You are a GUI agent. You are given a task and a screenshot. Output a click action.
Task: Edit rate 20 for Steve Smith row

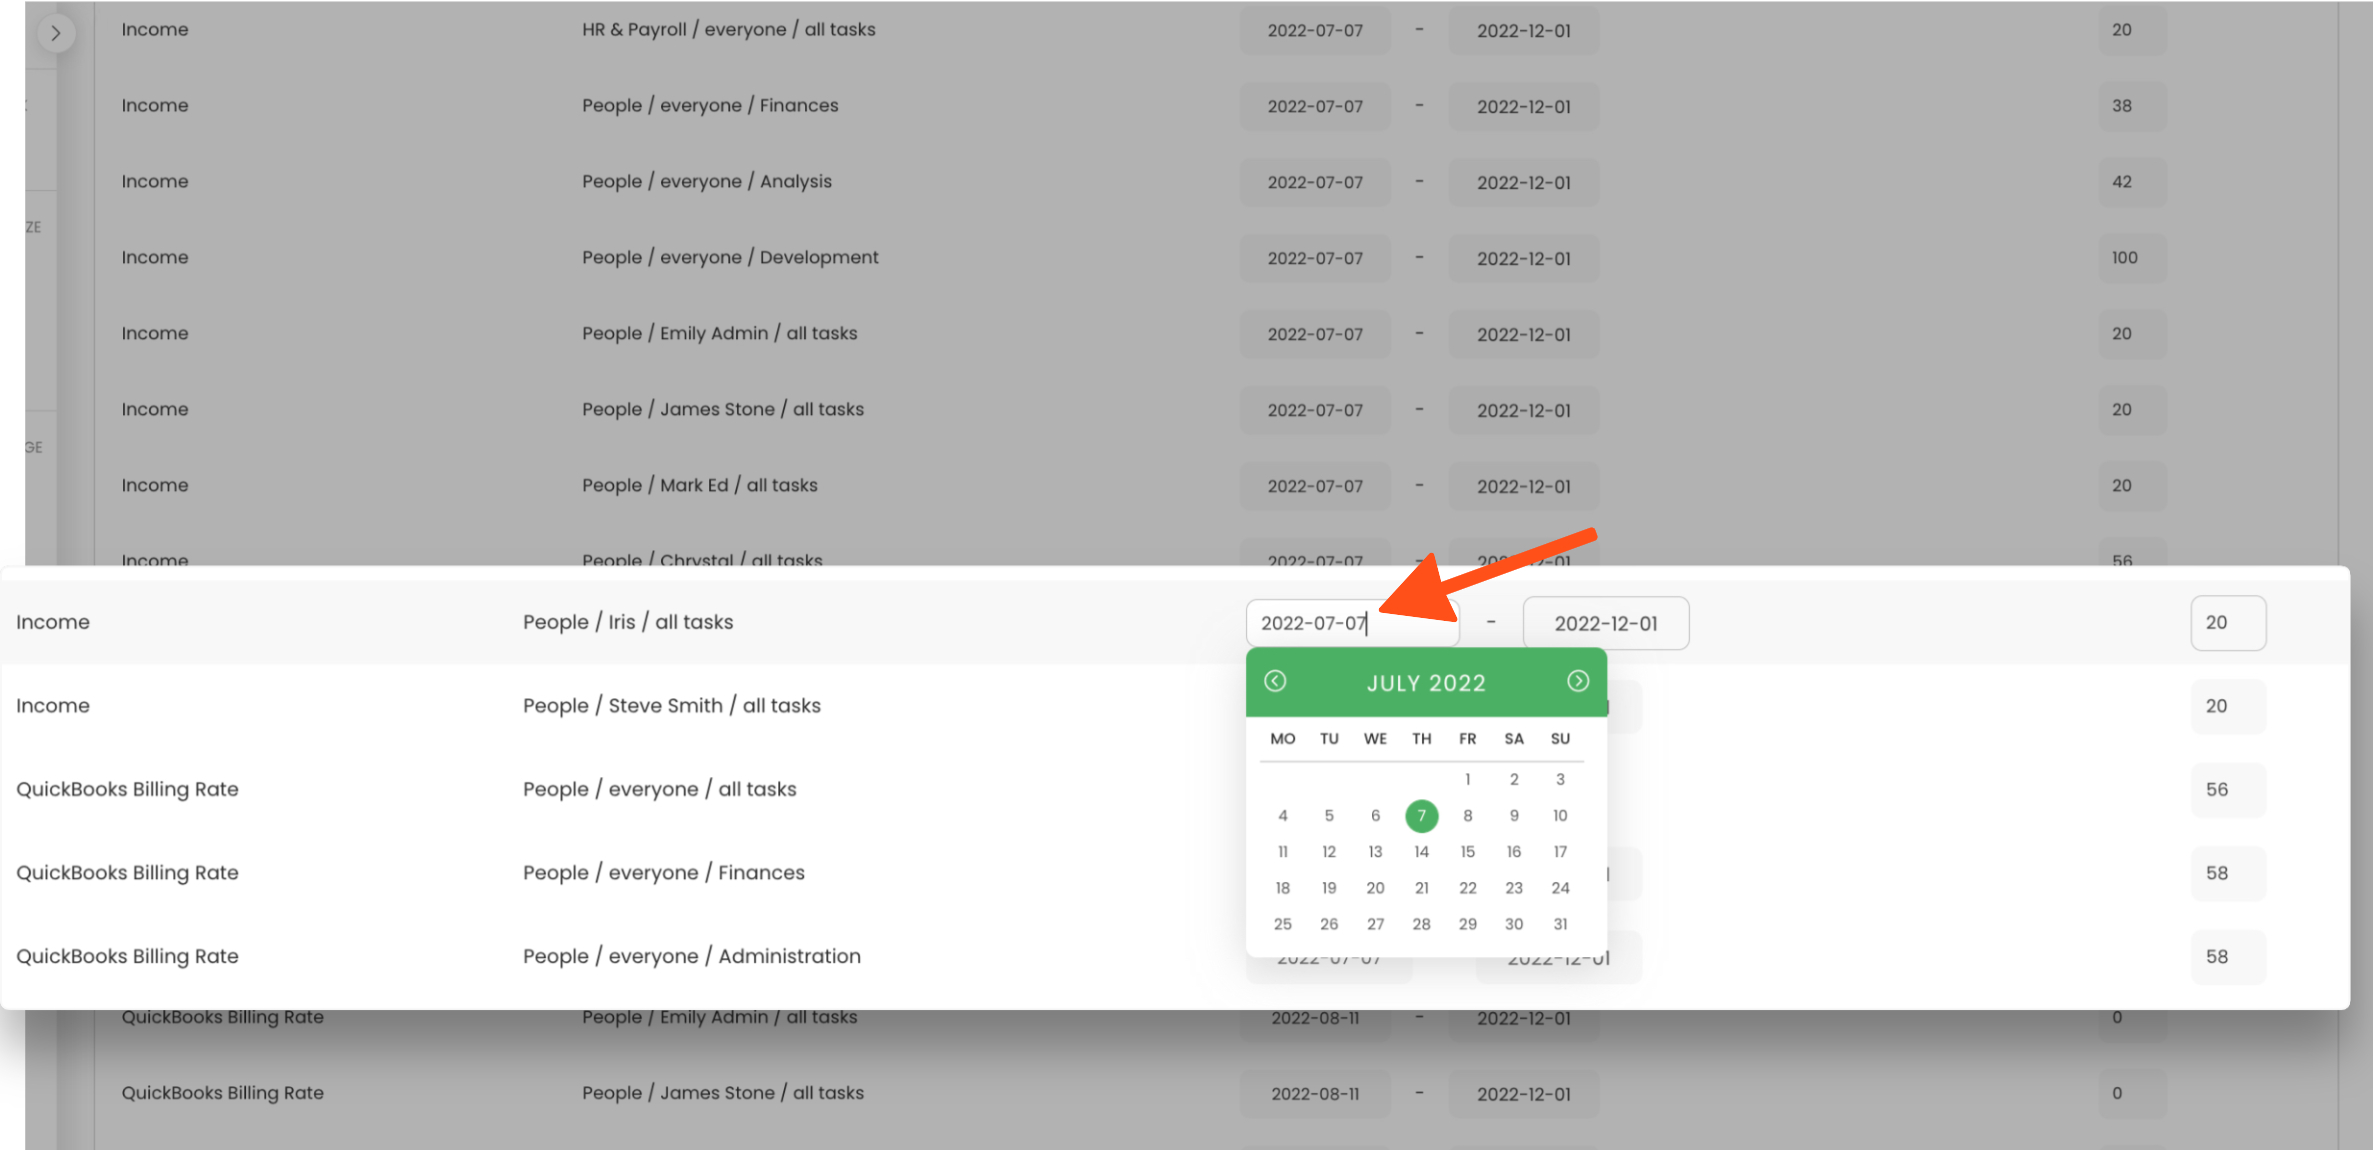2227,706
